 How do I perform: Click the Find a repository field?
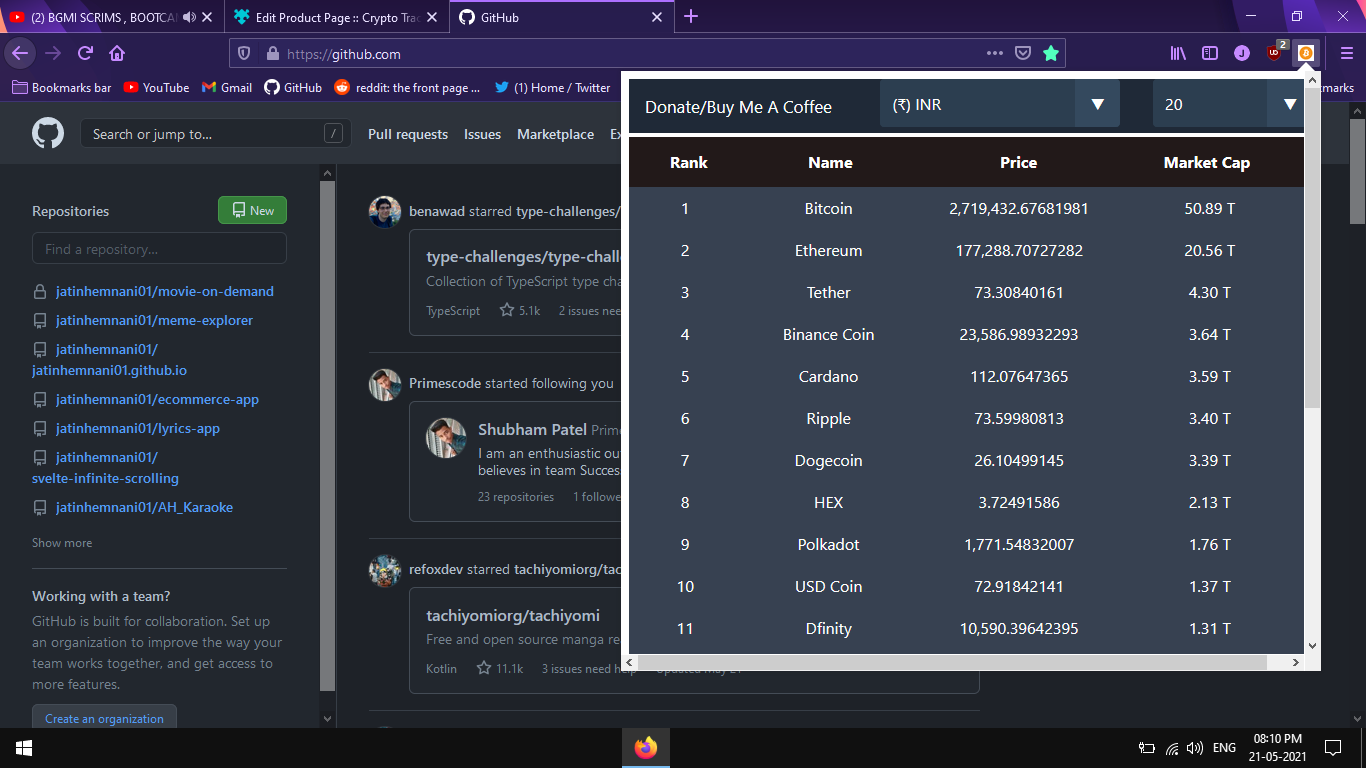159,248
